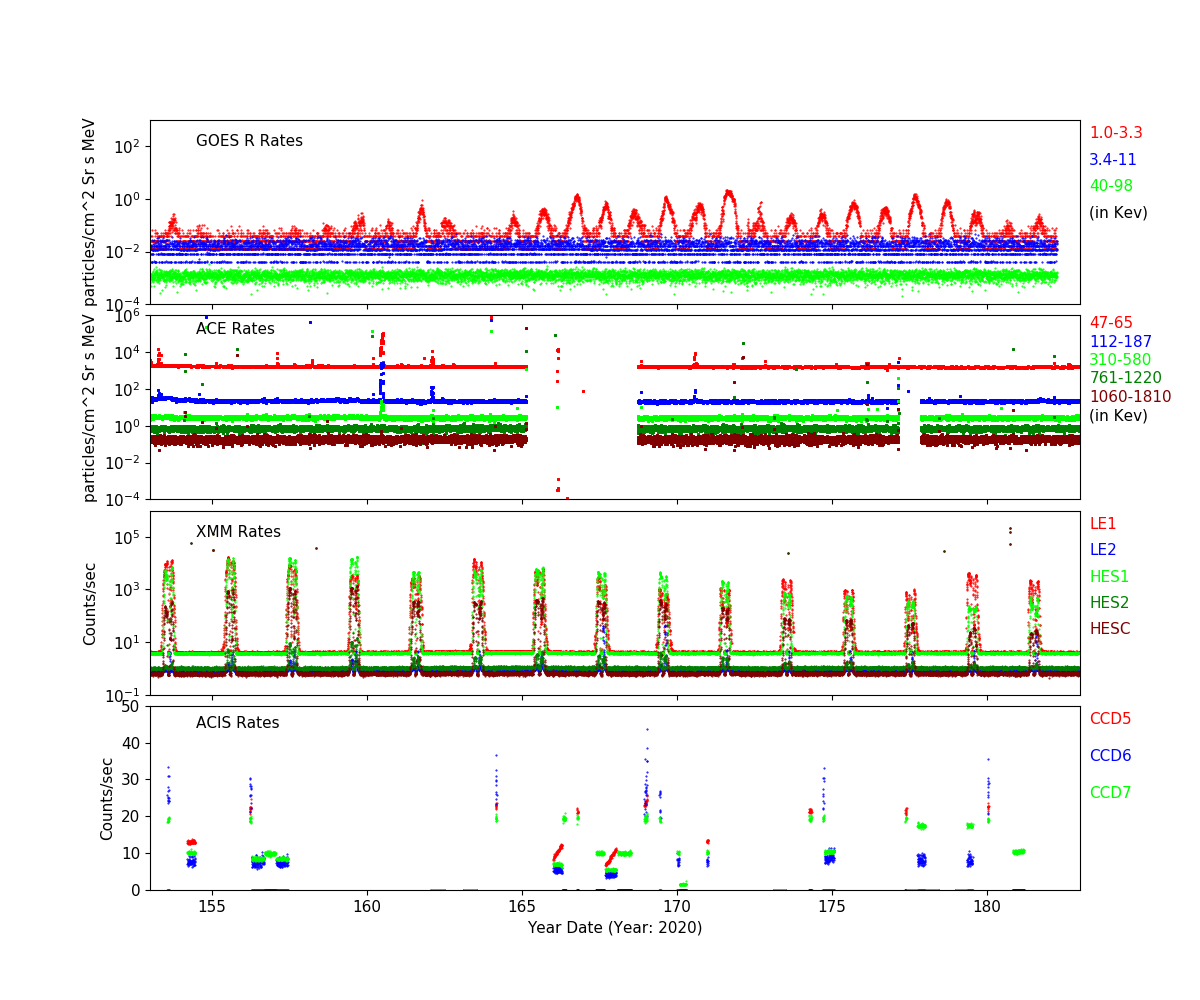Click the blue 112-187 legend entry
1200x1000 pixels.
[1119, 342]
